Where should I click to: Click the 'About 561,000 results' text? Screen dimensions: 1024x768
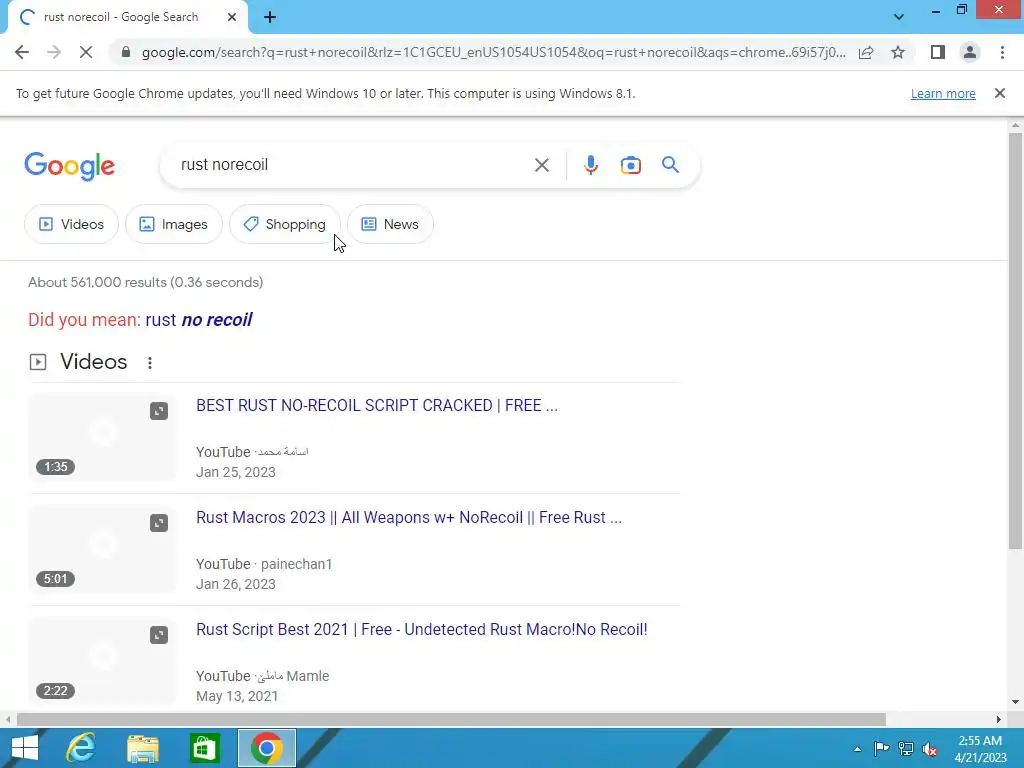click(x=146, y=282)
